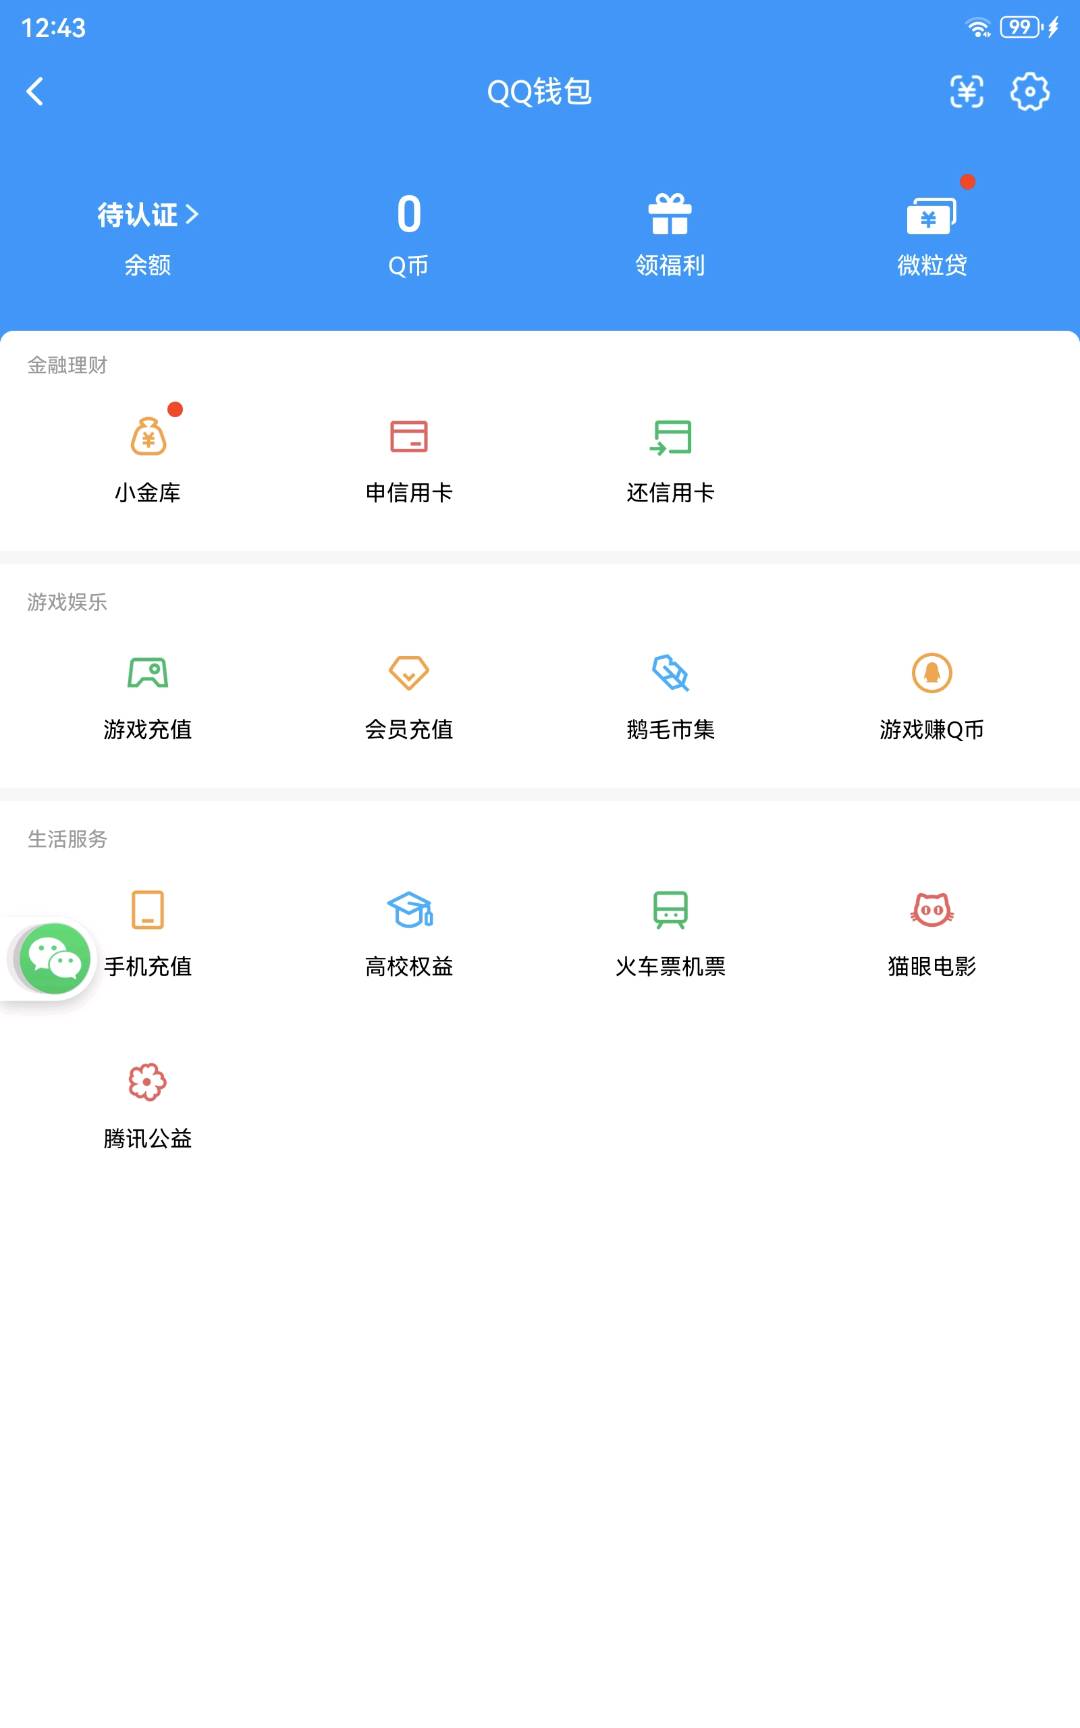This screenshot has width=1080, height=1728.
Task: Tap the 鹅毛市集 label
Action: tap(670, 730)
